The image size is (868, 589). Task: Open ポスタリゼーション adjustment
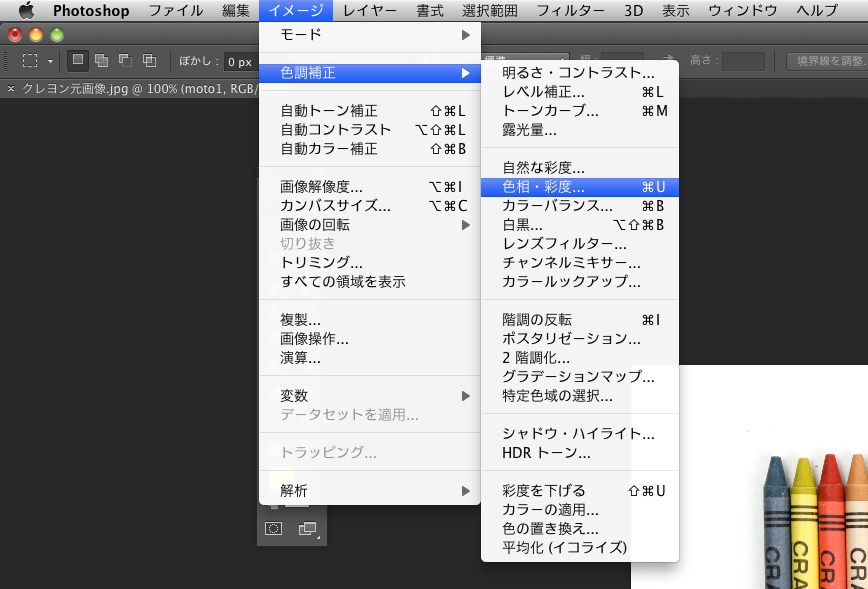pyautogui.click(x=580, y=339)
